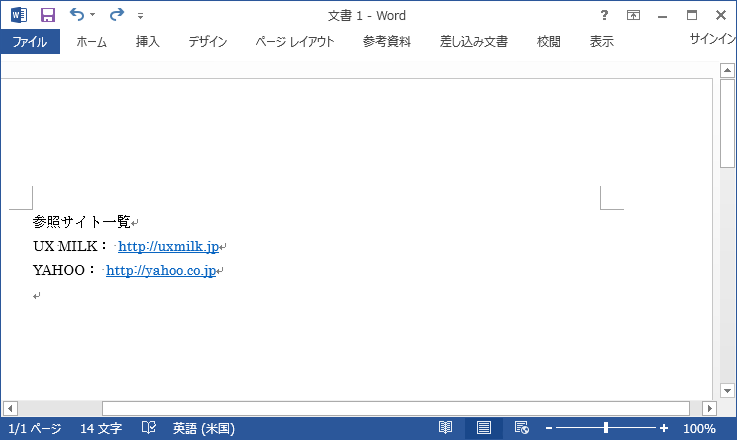Open Word Help question mark icon
Image resolution: width=737 pixels, height=440 pixels.
[603, 15]
